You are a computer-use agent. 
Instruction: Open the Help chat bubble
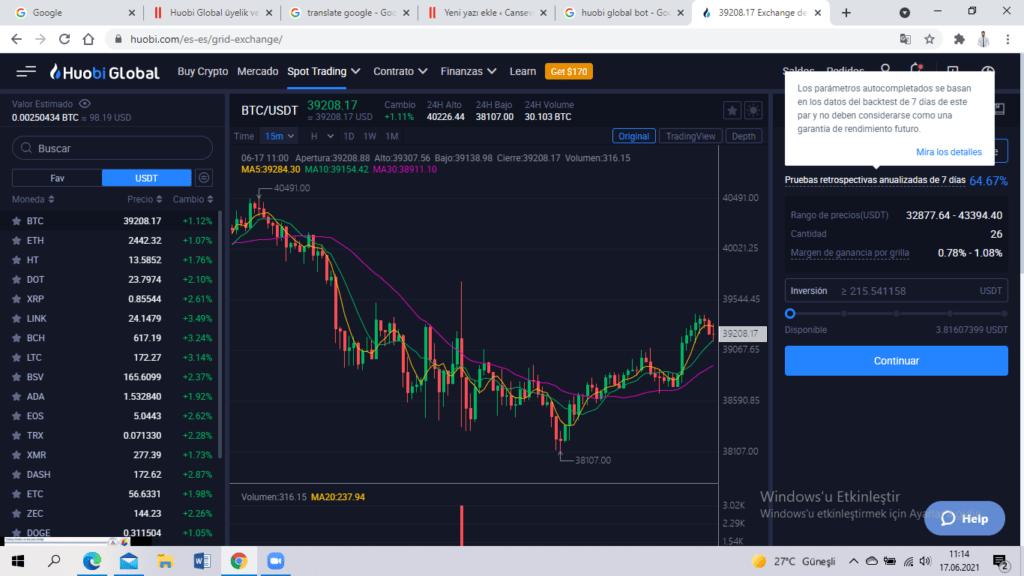tap(965, 519)
